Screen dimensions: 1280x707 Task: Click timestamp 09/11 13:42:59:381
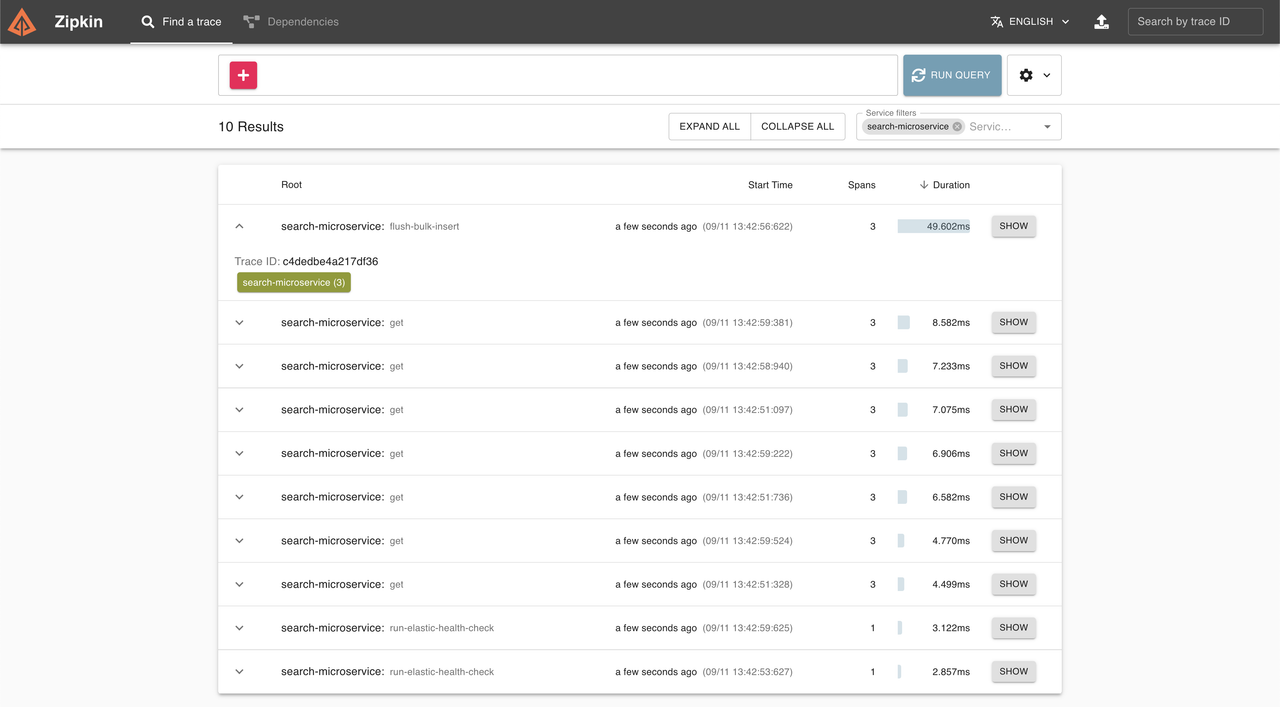tap(747, 323)
